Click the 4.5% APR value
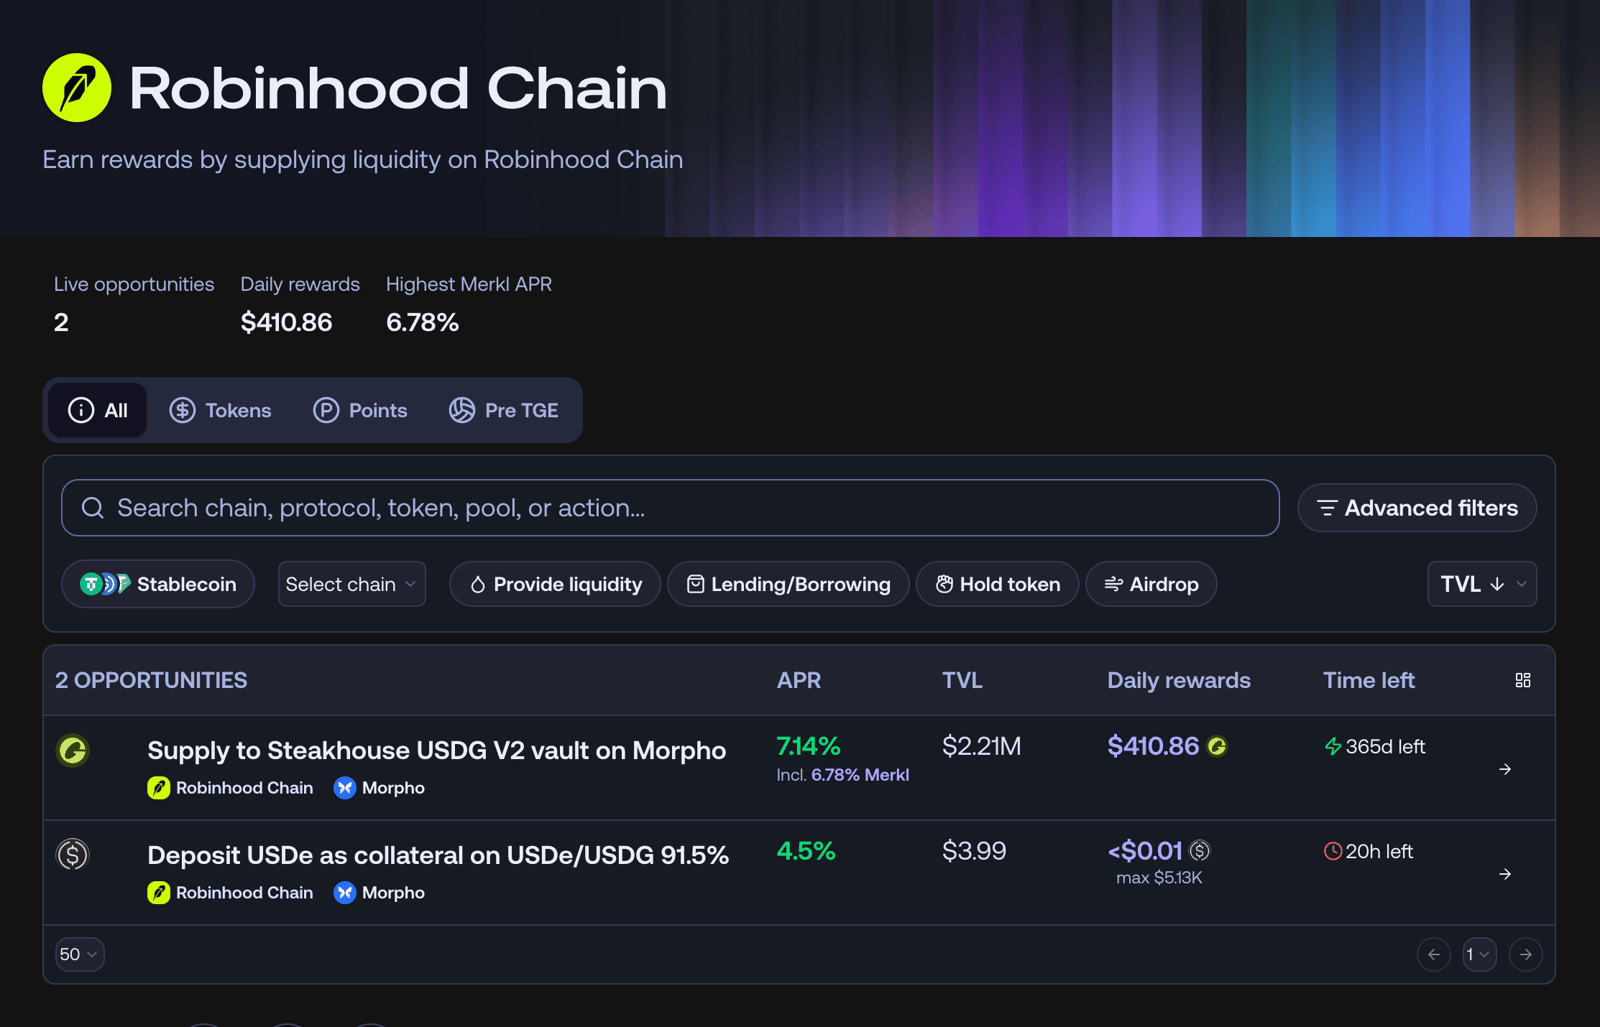The height and width of the screenshot is (1027, 1600). pos(806,851)
